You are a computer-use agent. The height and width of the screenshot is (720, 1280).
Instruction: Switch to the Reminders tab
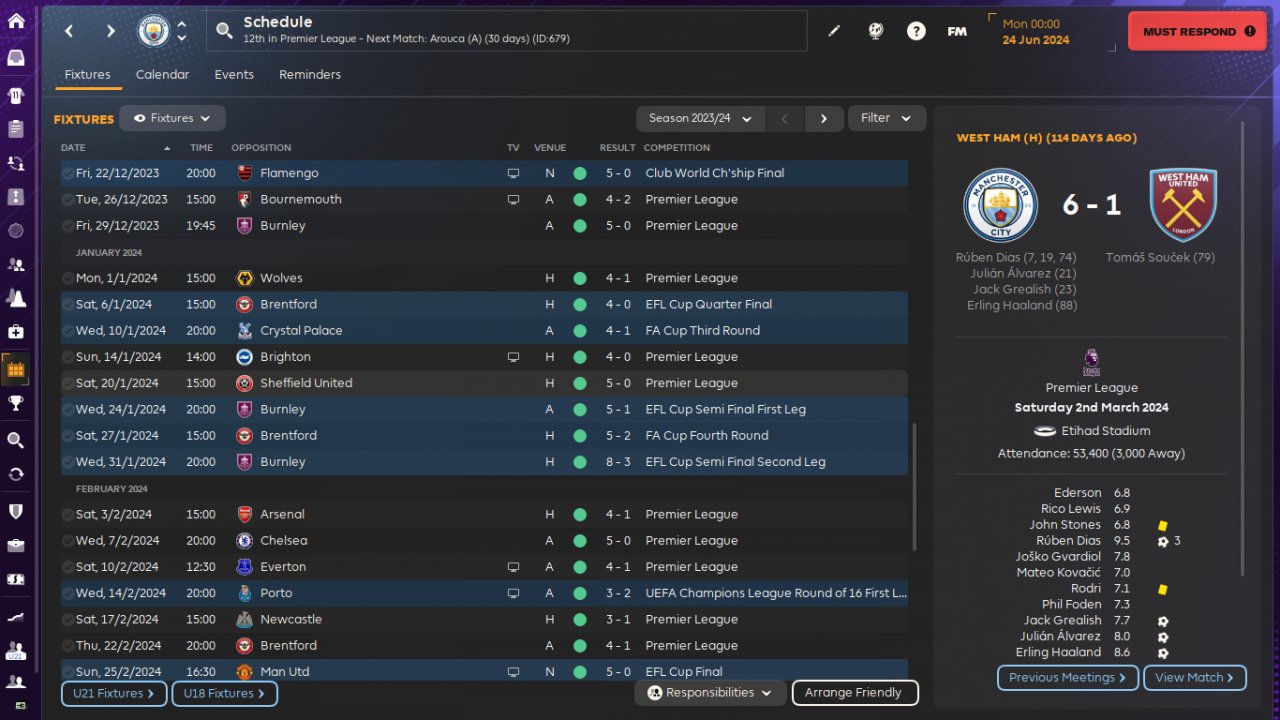(x=310, y=75)
